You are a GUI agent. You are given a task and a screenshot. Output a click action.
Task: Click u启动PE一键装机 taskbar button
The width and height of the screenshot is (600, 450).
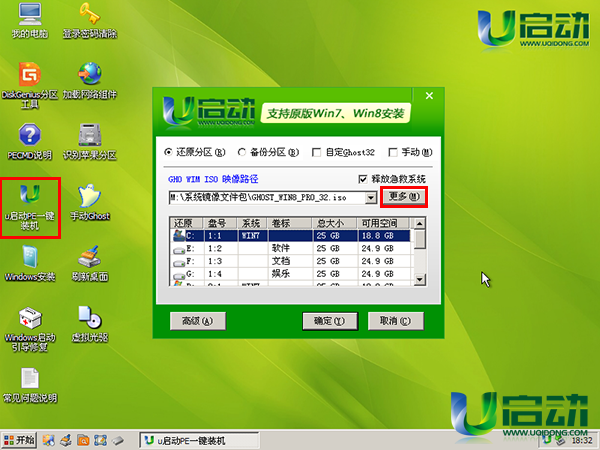point(199,440)
